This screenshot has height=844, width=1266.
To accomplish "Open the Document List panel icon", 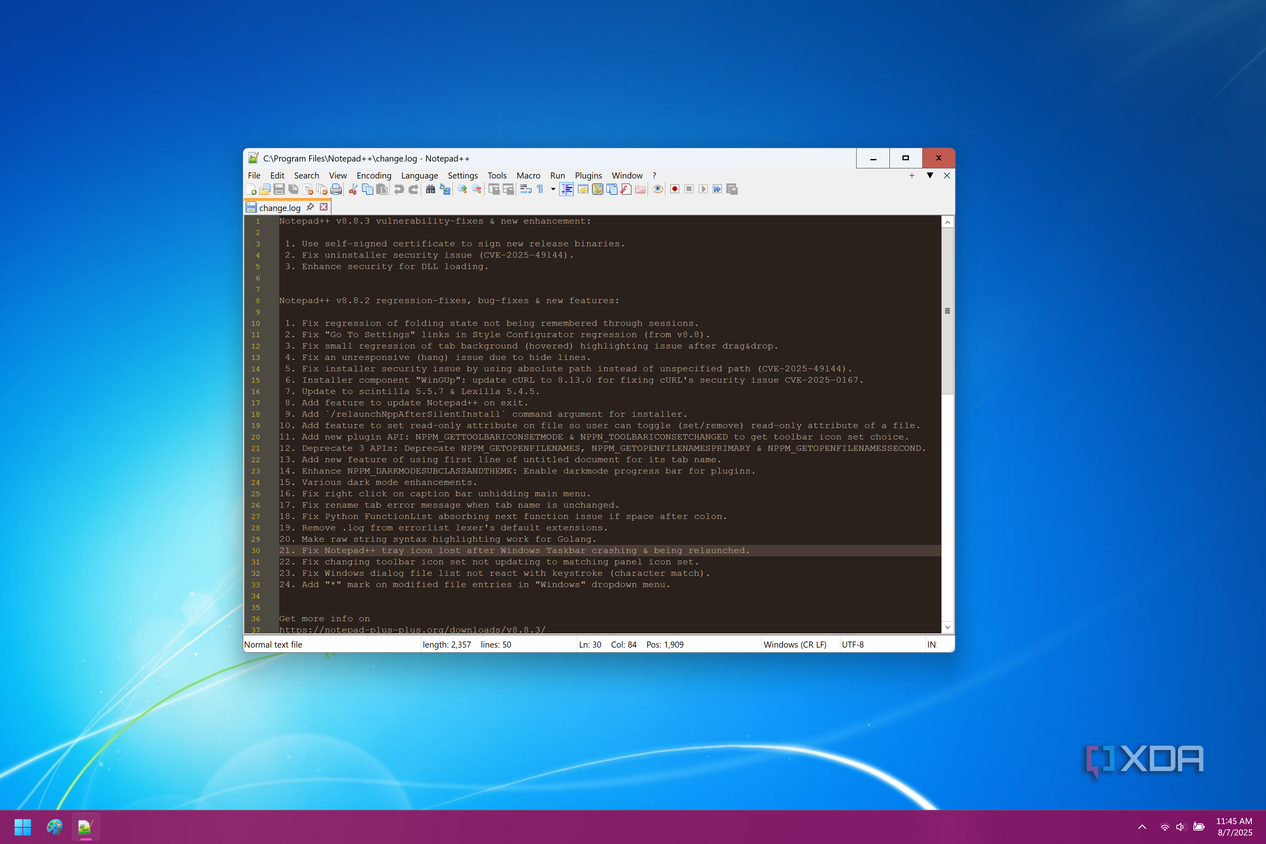I will 611,189.
